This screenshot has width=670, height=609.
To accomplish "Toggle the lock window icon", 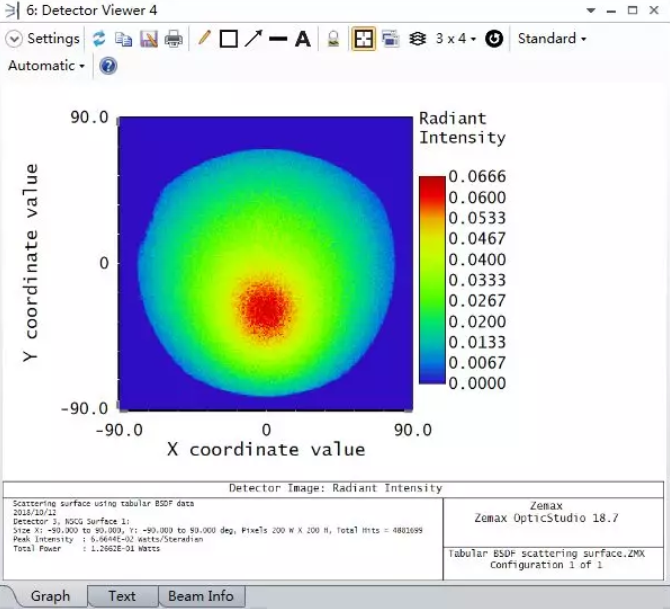I will tap(334, 39).
